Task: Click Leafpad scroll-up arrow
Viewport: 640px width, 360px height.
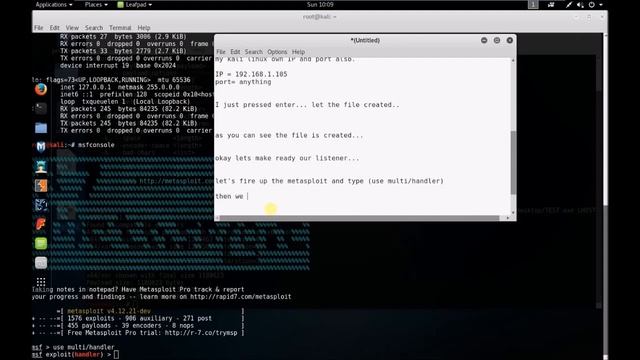Action: tap(513, 60)
